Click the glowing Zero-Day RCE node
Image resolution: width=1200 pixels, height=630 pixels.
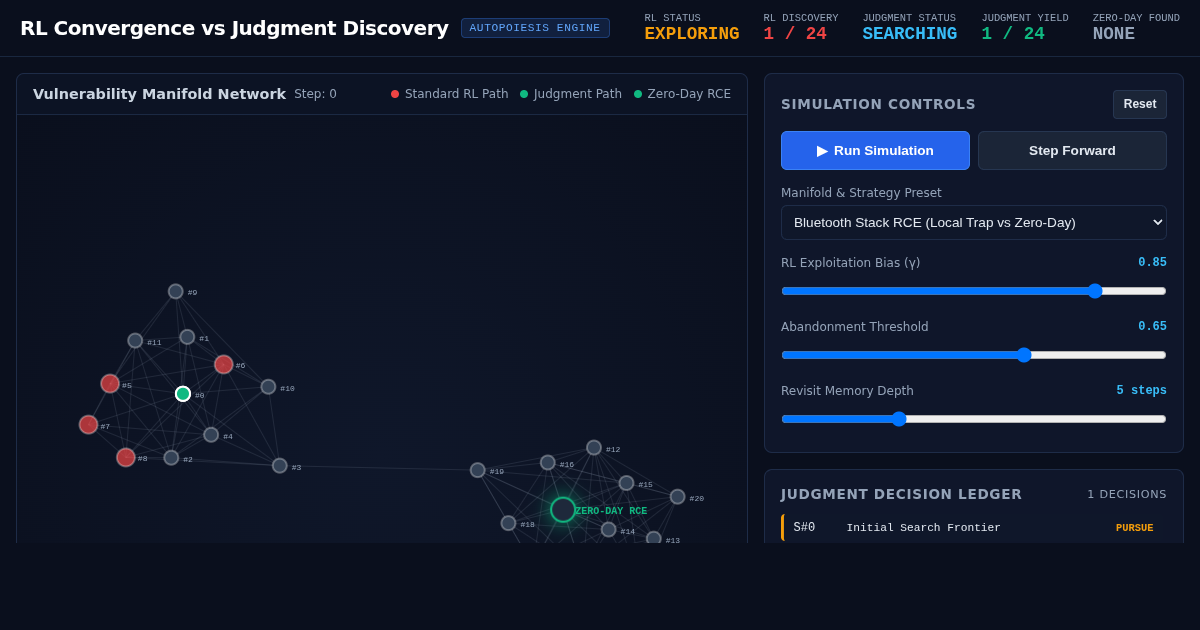[563, 510]
